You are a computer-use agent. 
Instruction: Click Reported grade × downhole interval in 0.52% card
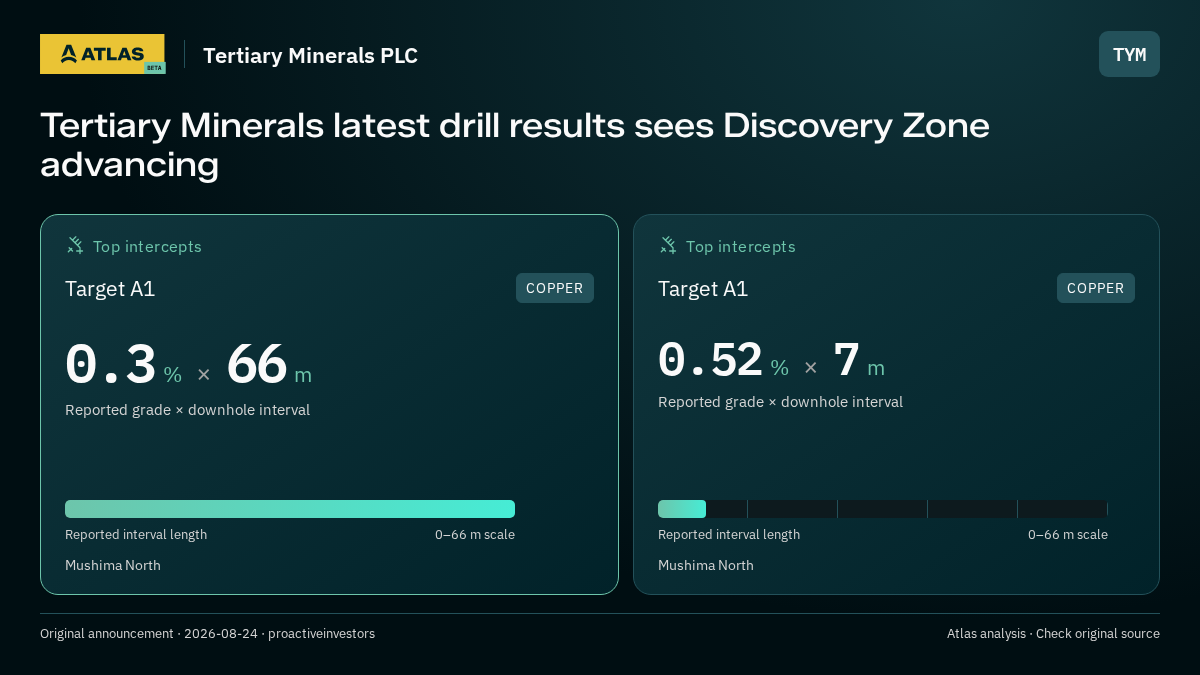(780, 402)
